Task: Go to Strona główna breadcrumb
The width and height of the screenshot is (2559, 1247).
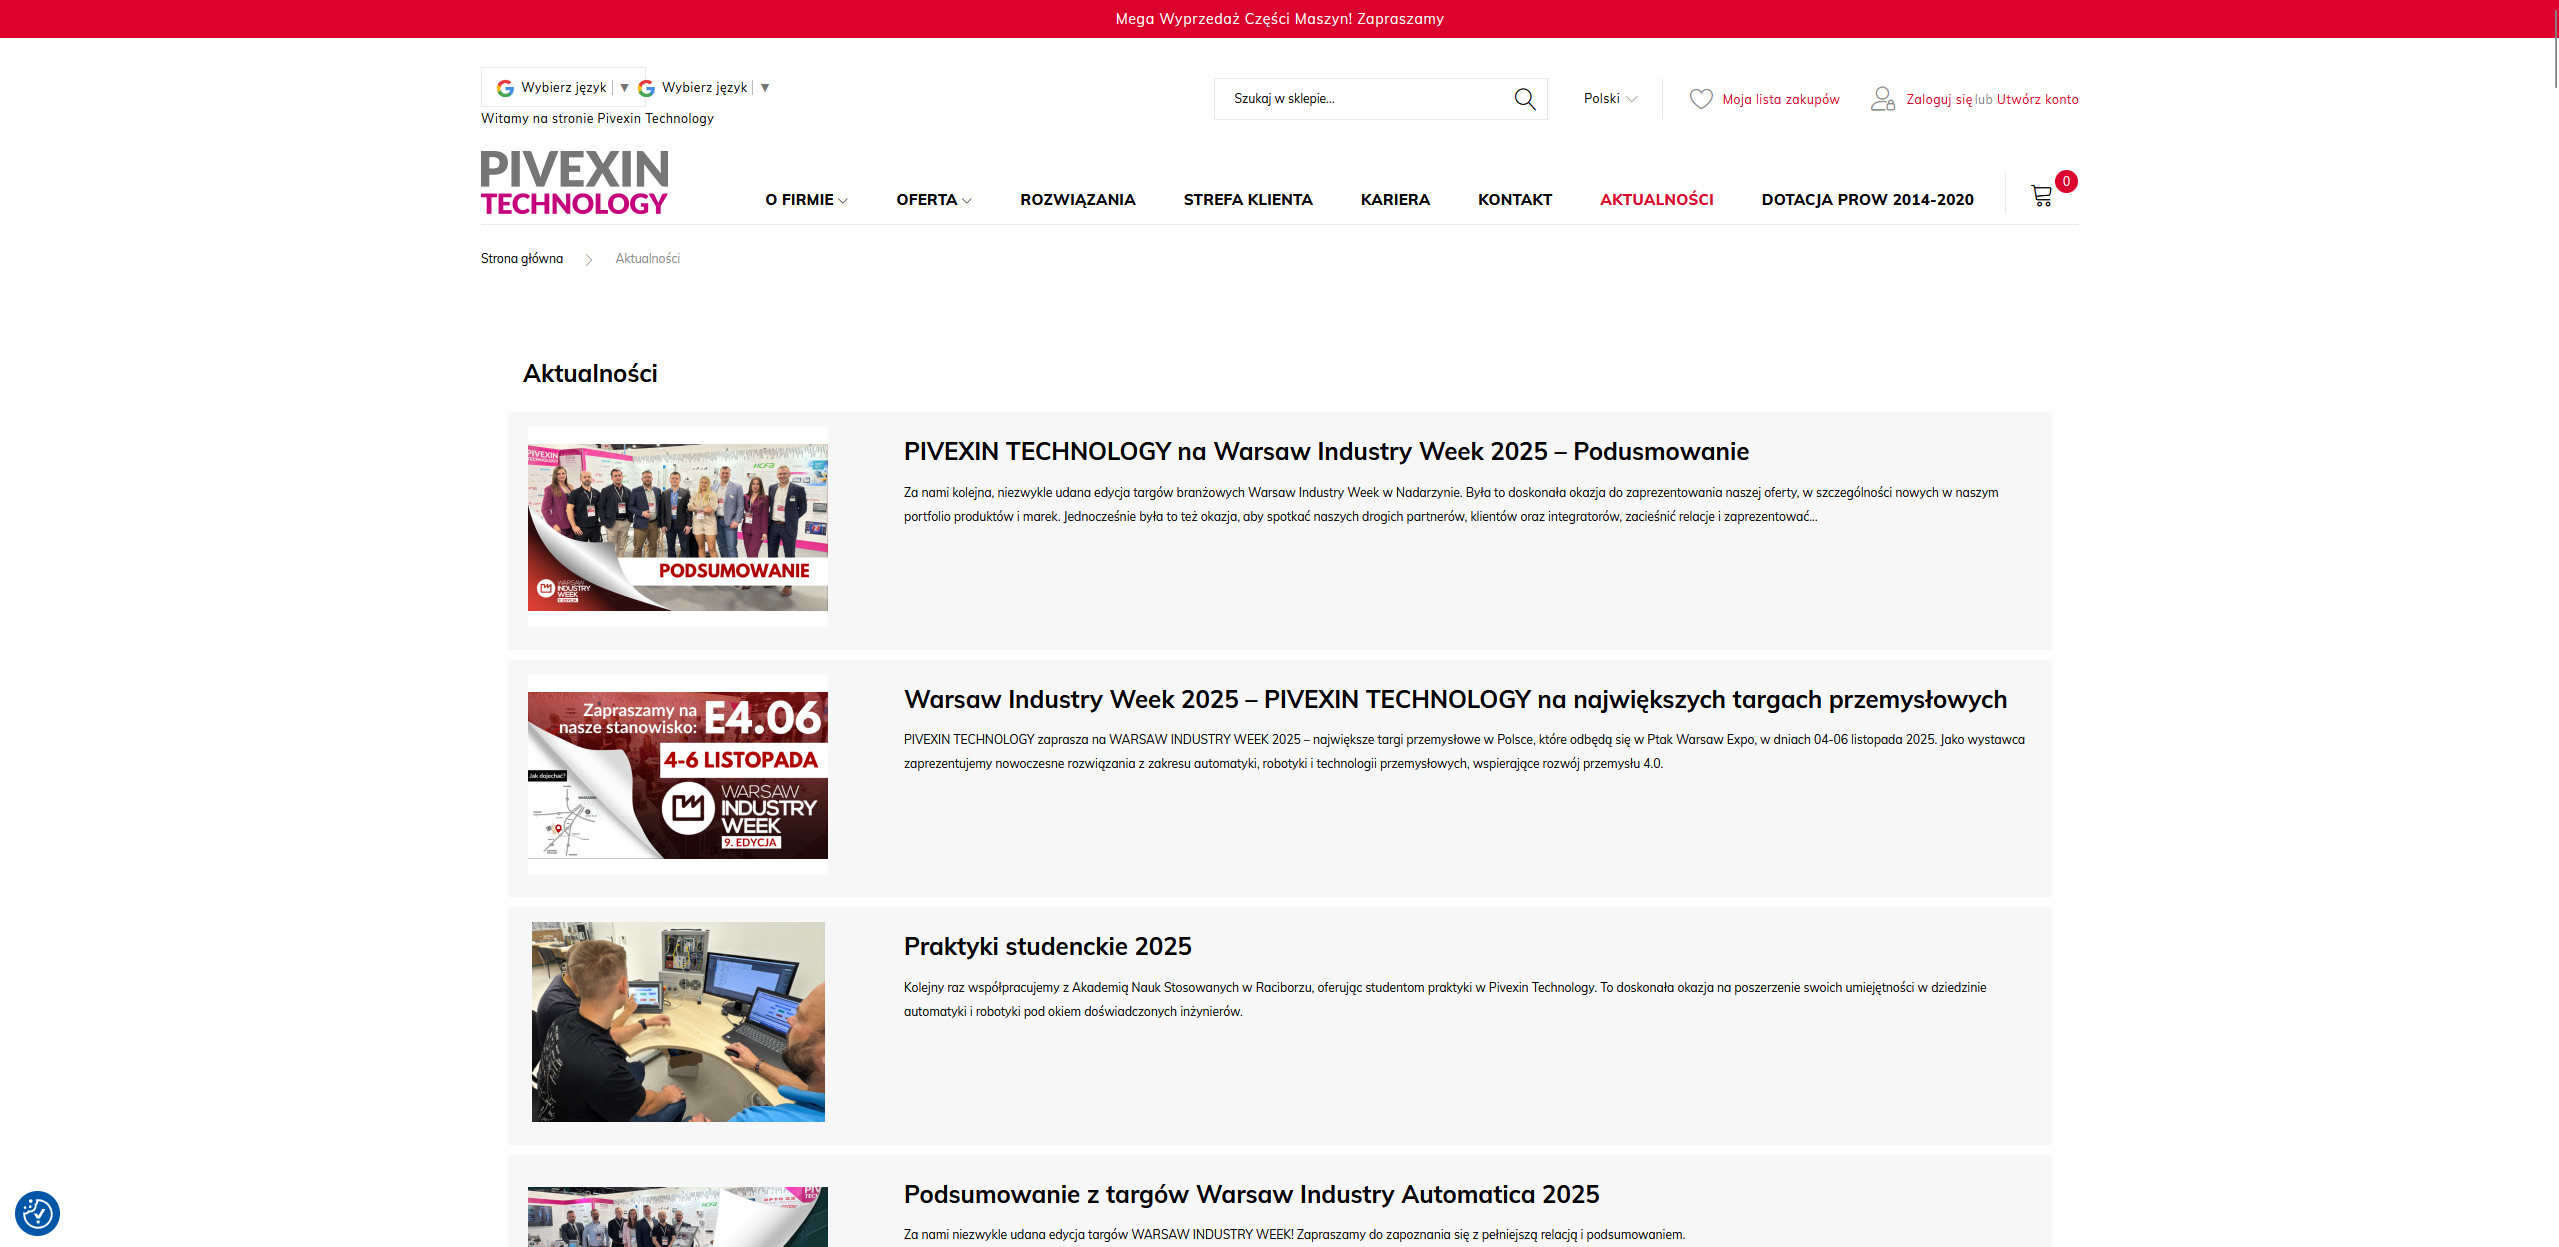Action: click(x=522, y=259)
